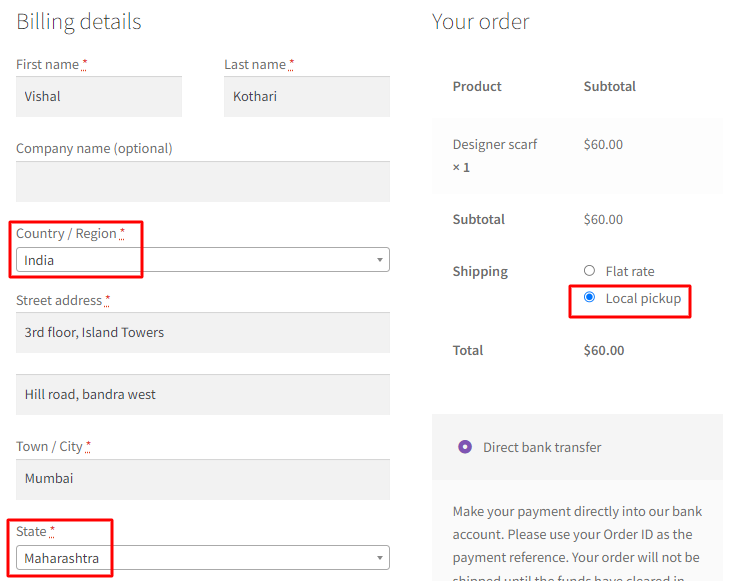Click the Country dropdown arrow

(x=380, y=260)
